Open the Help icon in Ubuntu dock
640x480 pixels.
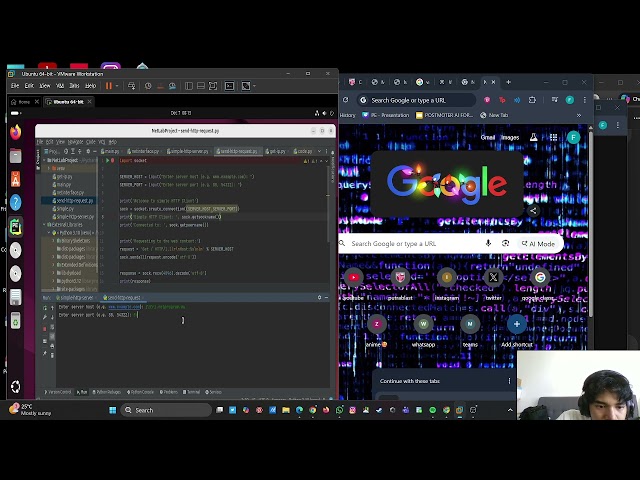tap(16, 202)
